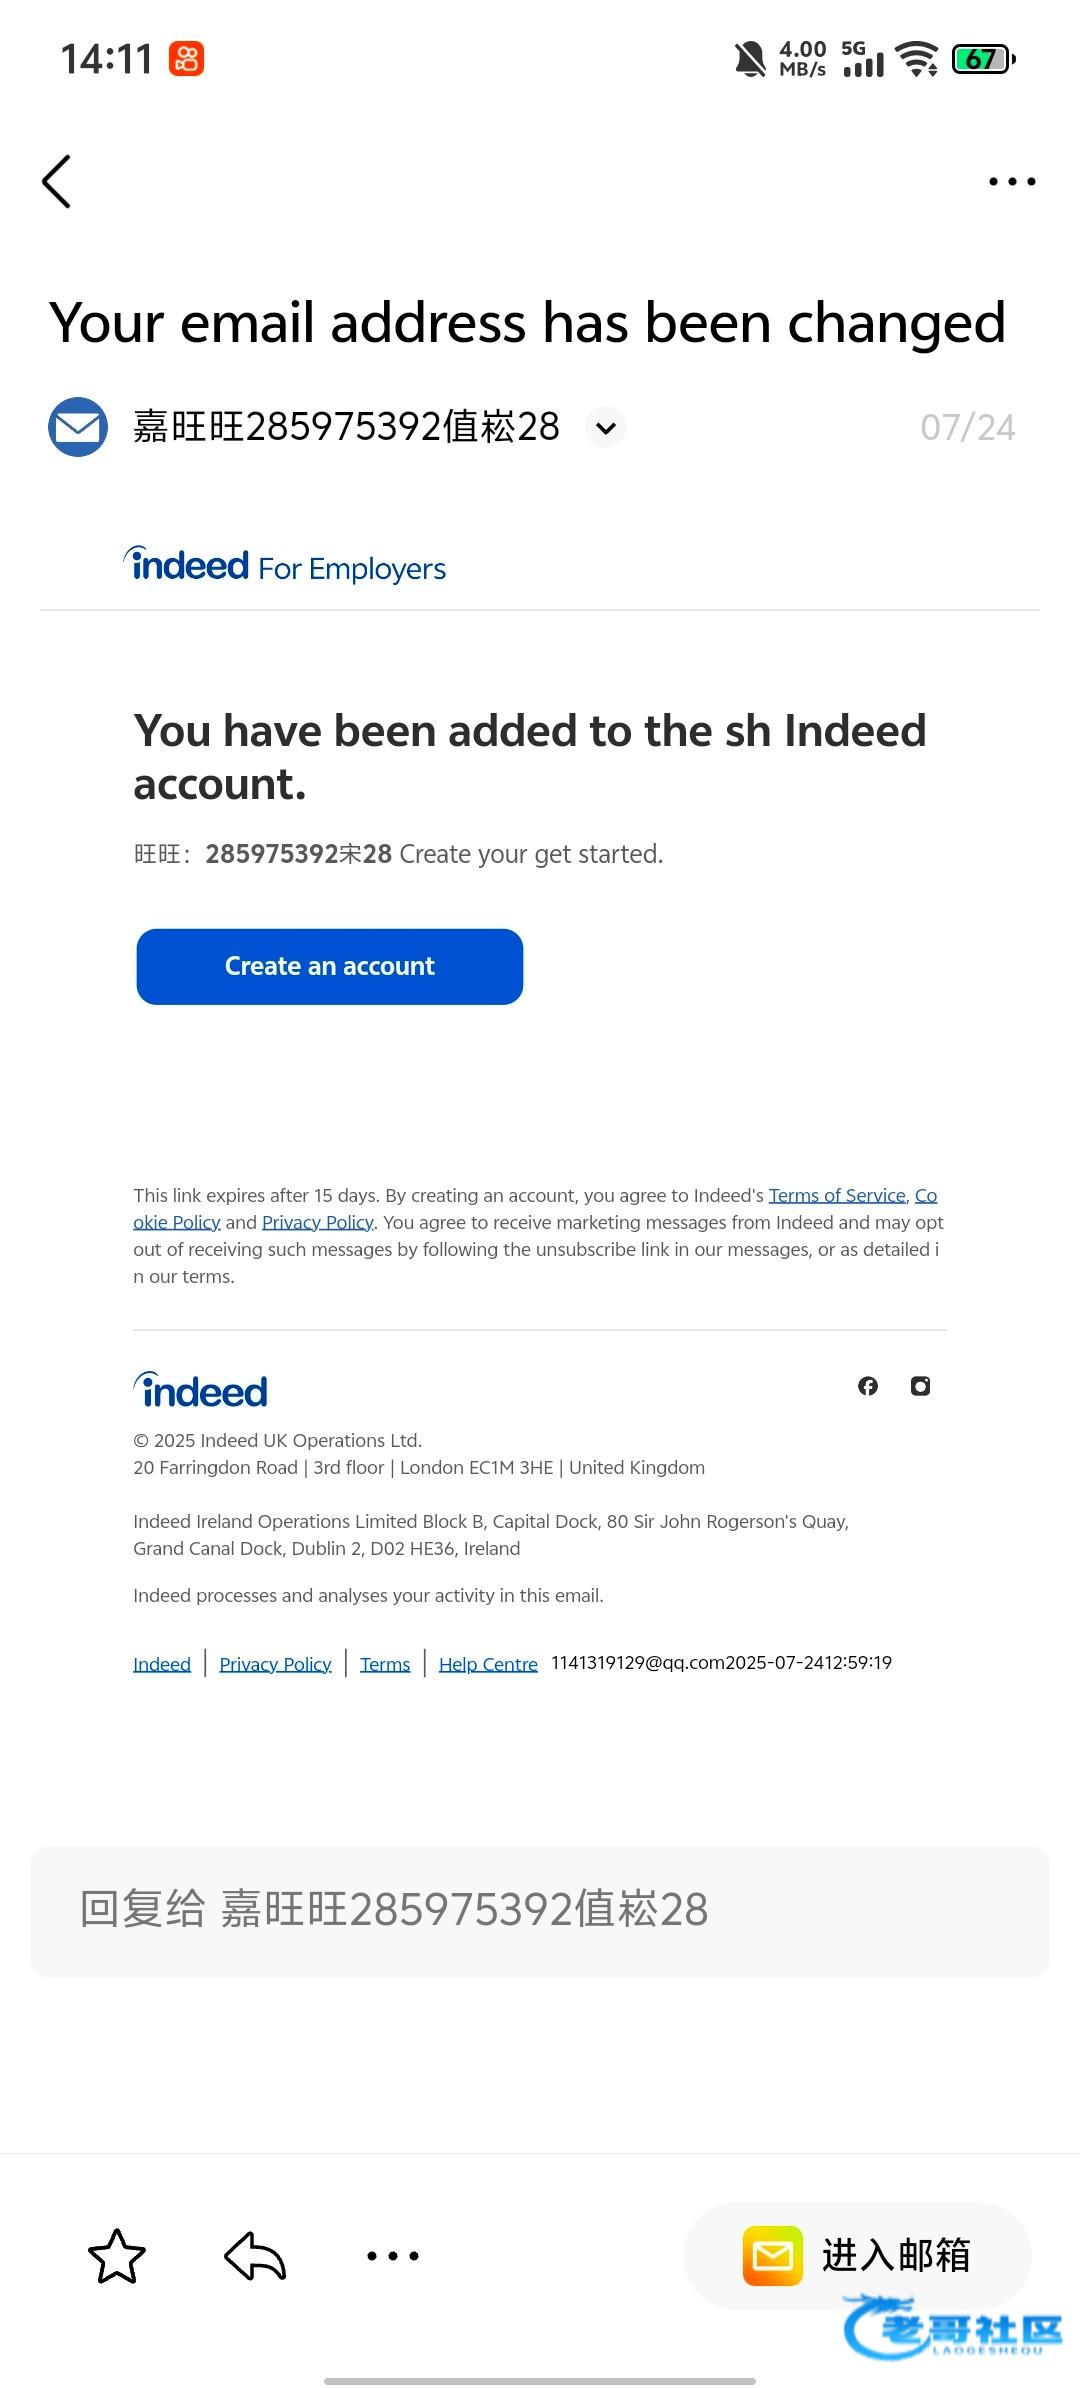Tap the Facebook icon in the footer
1080x2388 pixels.
[868, 1386]
